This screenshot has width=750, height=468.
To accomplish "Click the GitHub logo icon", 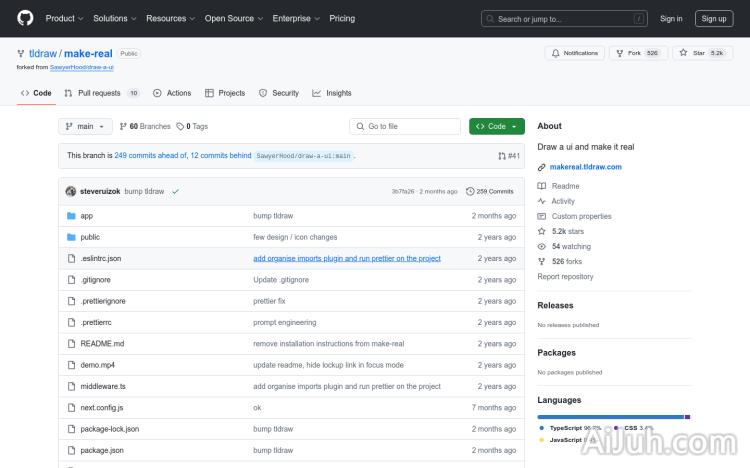I will coord(25,18).
